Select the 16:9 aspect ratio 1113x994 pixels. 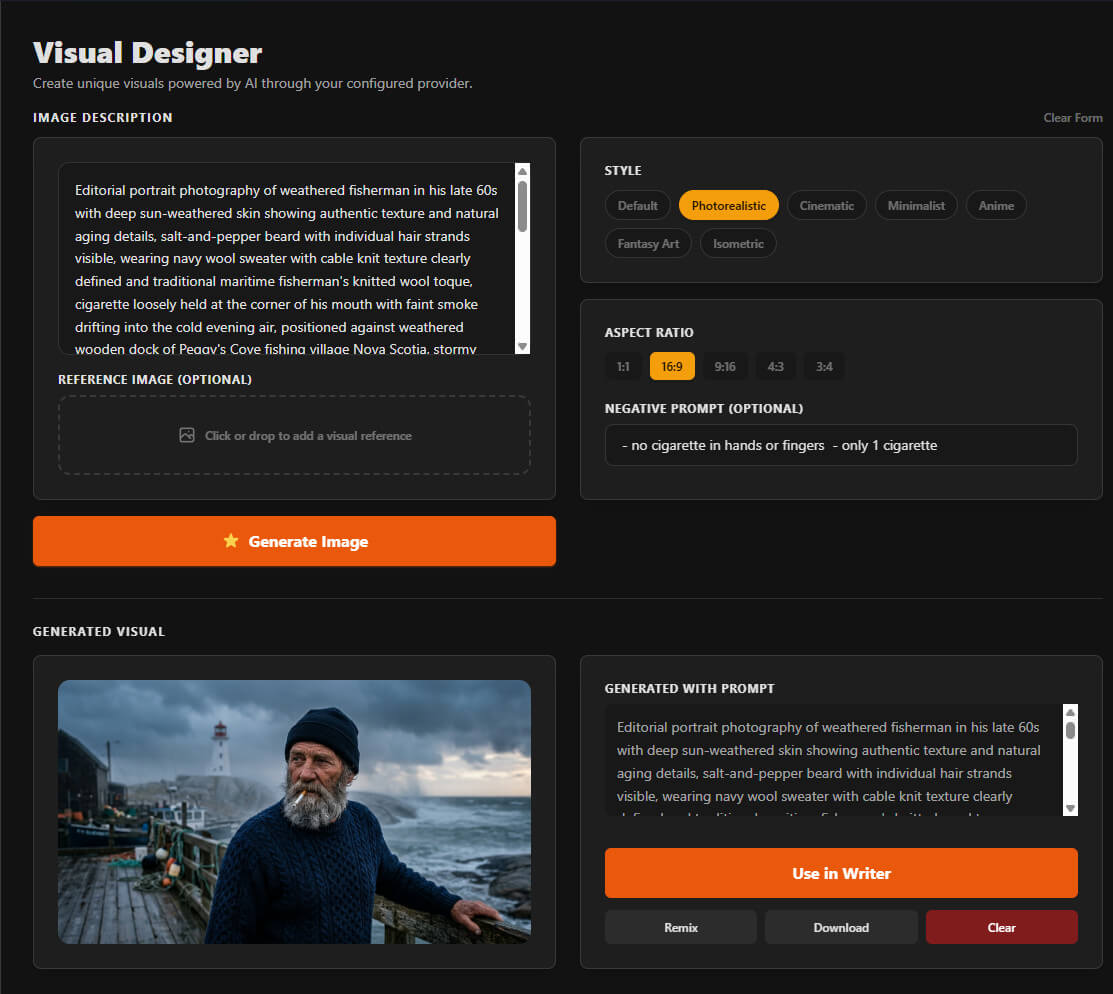click(672, 366)
